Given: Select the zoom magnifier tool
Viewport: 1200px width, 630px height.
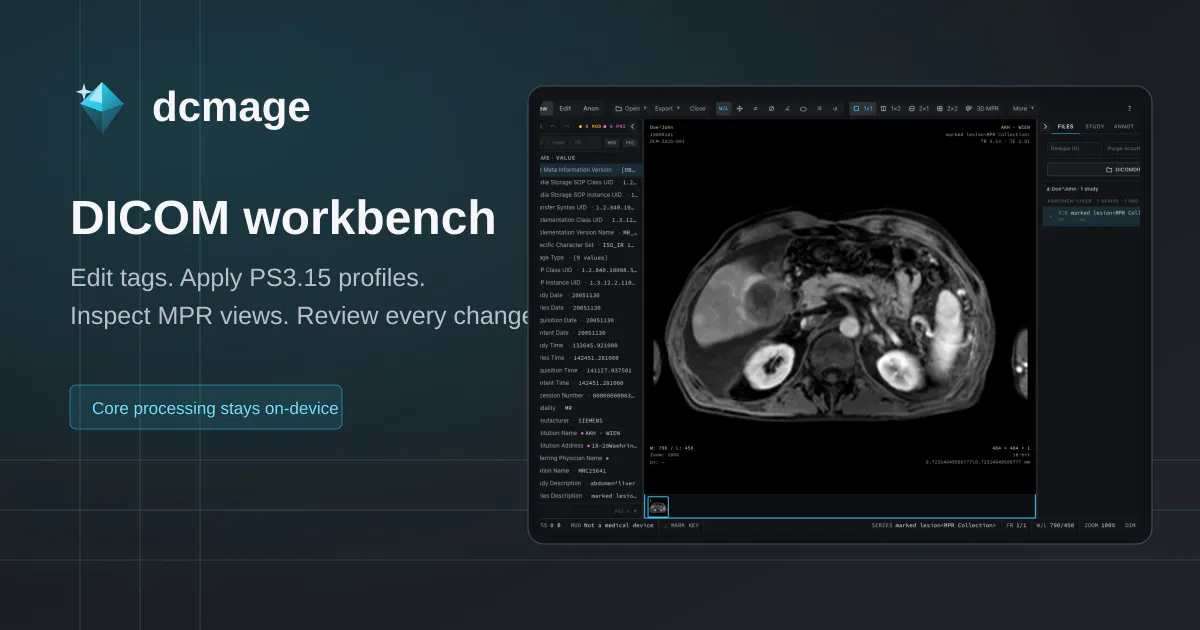Looking at the screenshot, I should click(756, 108).
